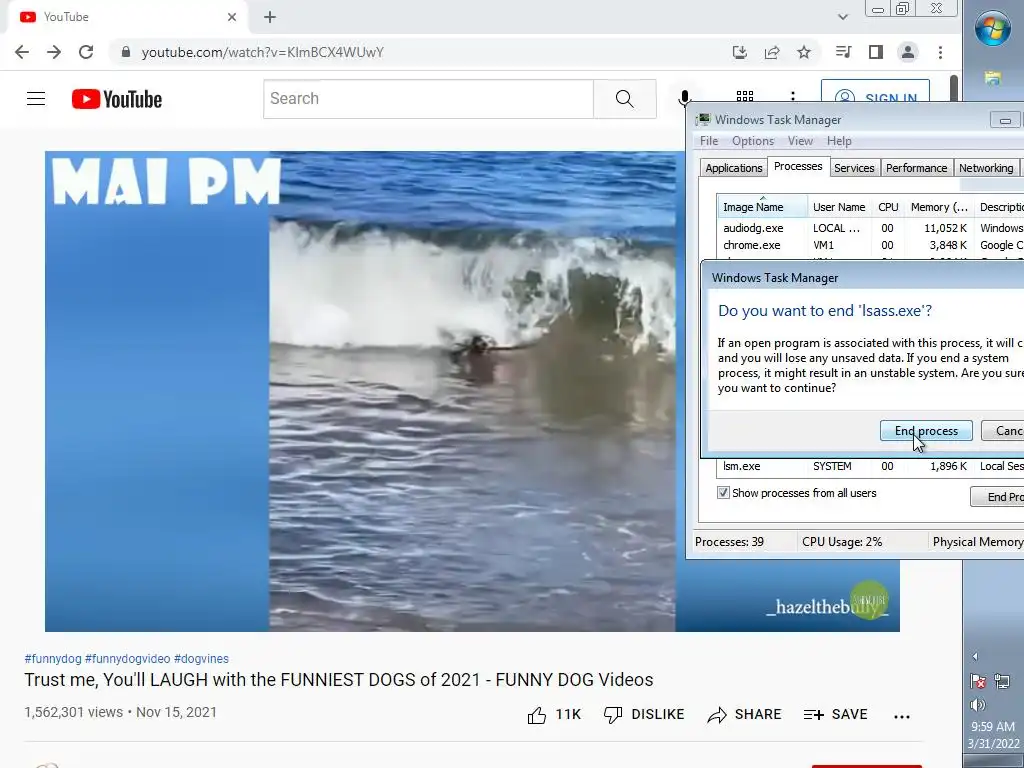Screen dimensions: 1024x768
Task: Sort by Memory column header
Action: point(939,207)
